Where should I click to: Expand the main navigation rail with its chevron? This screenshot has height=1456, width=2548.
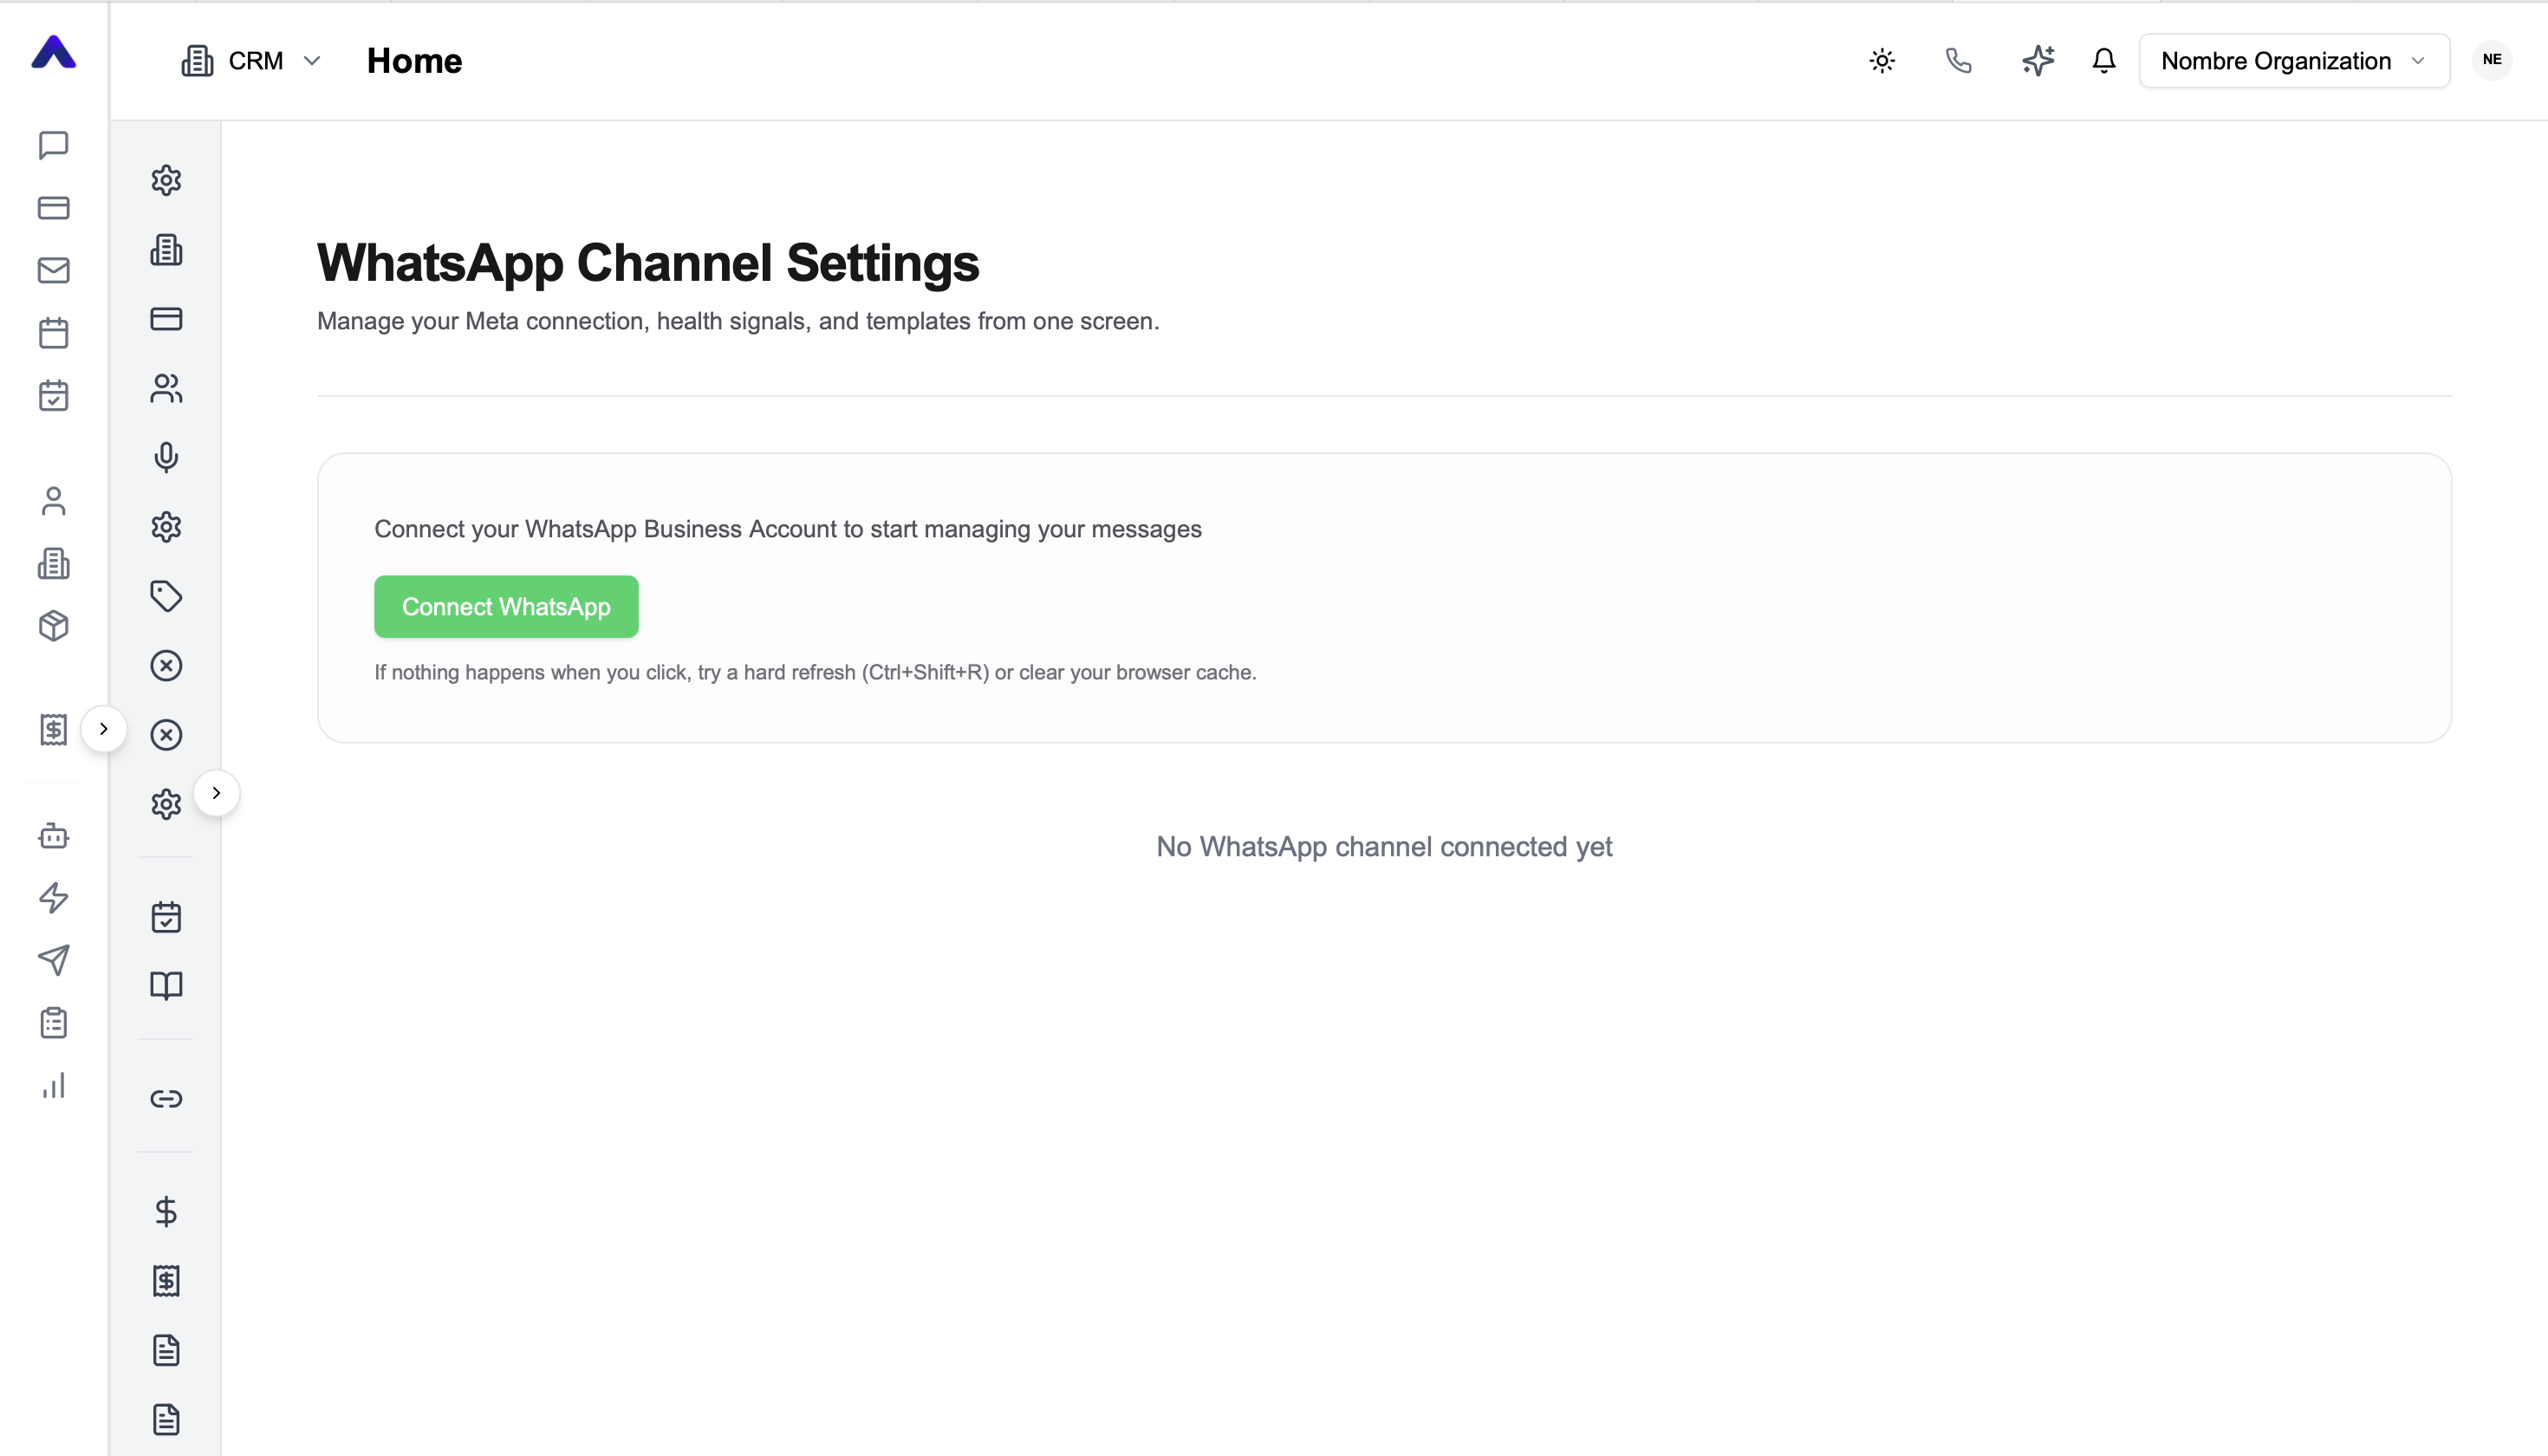tap(103, 729)
